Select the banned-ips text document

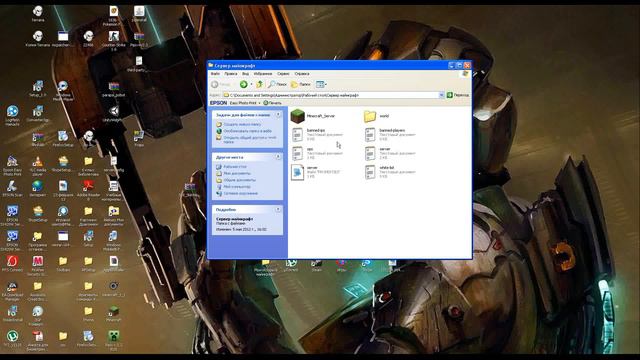click(318, 135)
